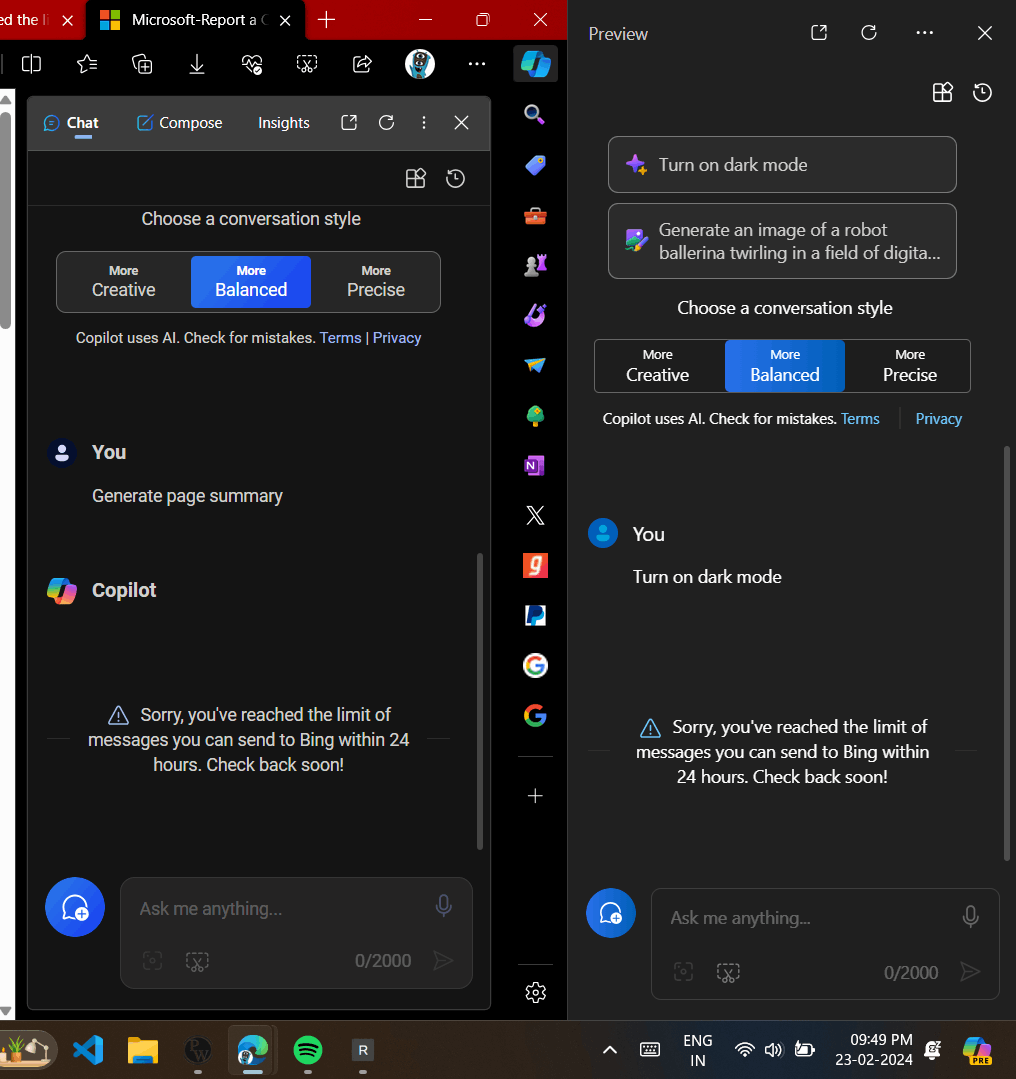Open the Games chess sidebar icon
The width and height of the screenshot is (1016, 1079).
(535, 265)
